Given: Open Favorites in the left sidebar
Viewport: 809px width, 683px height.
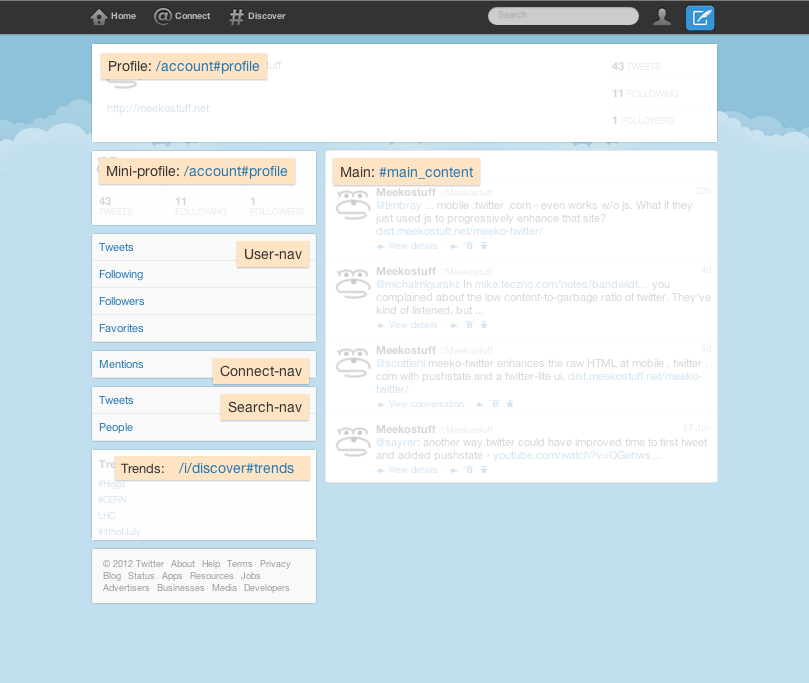Looking at the screenshot, I should (x=121, y=328).
